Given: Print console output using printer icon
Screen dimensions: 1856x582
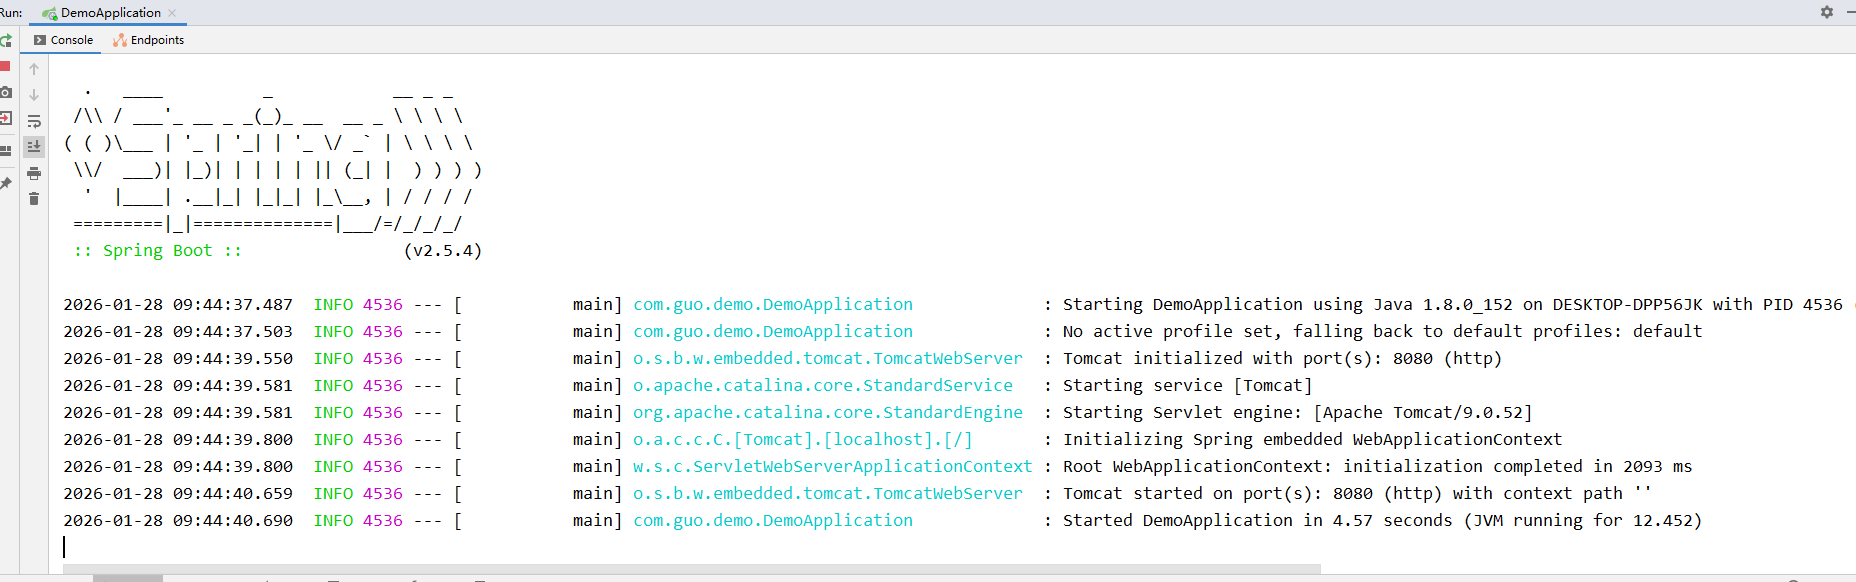Looking at the screenshot, I should 34,173.
